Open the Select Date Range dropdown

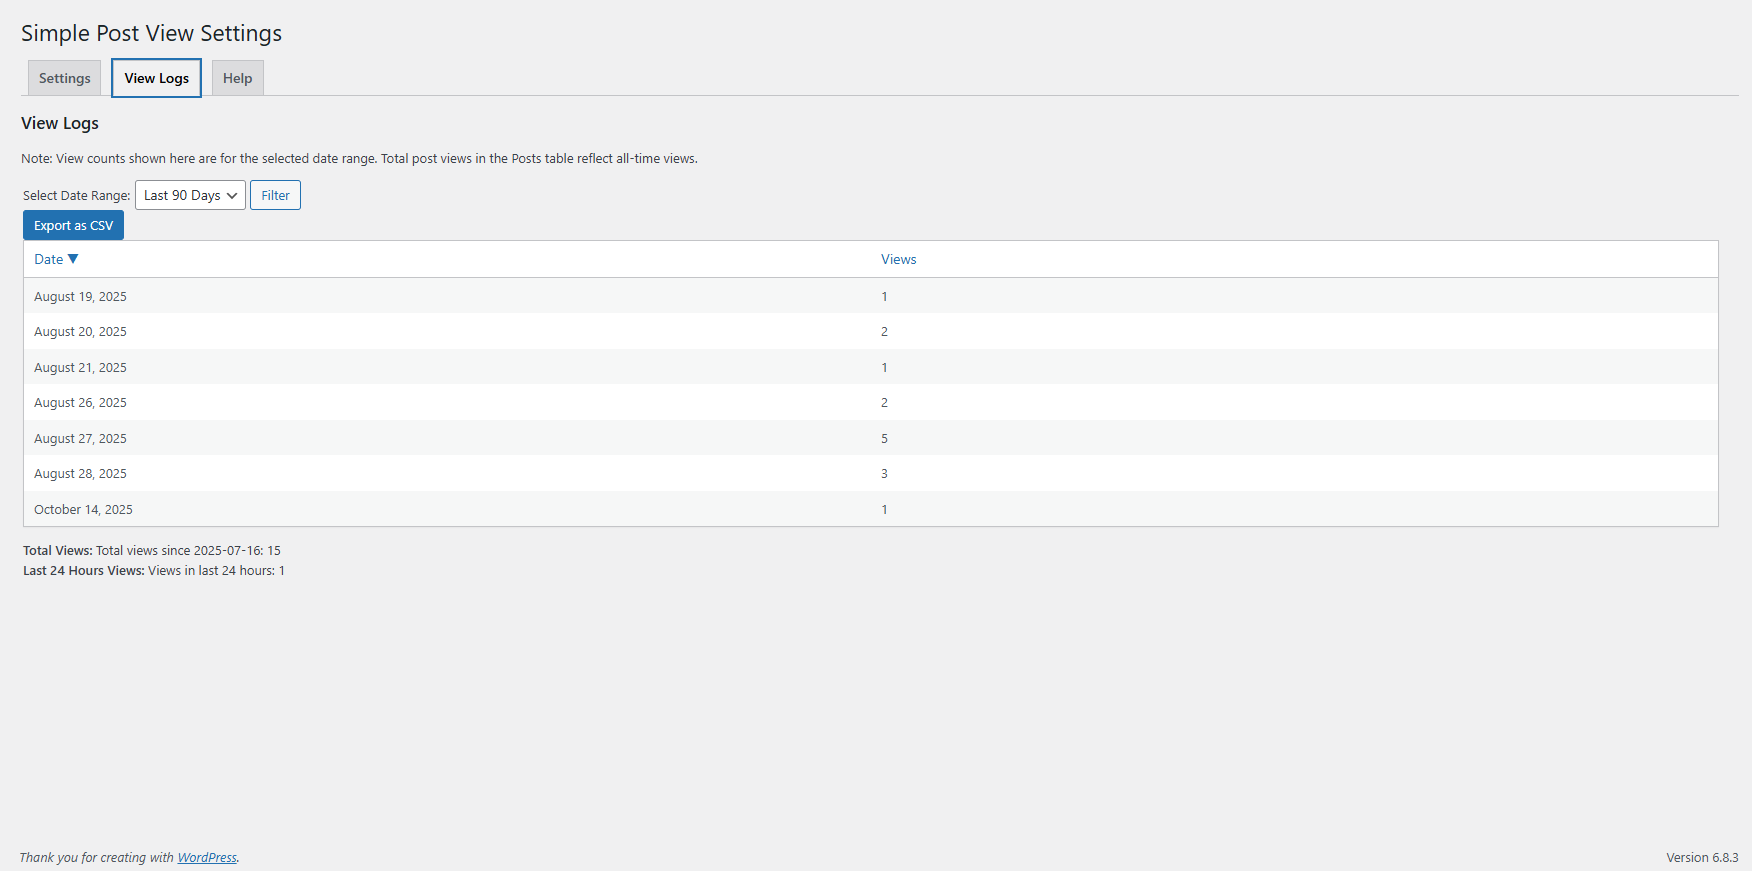pos(190,195)
